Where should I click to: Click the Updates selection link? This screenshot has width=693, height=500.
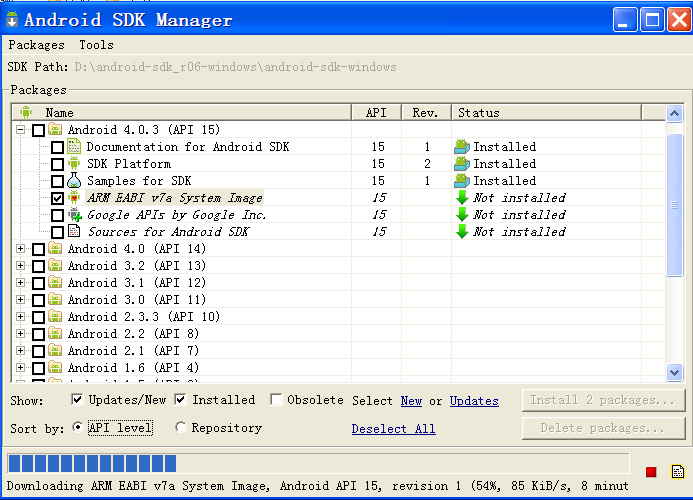pyautogui.click(x=473, y=401)
